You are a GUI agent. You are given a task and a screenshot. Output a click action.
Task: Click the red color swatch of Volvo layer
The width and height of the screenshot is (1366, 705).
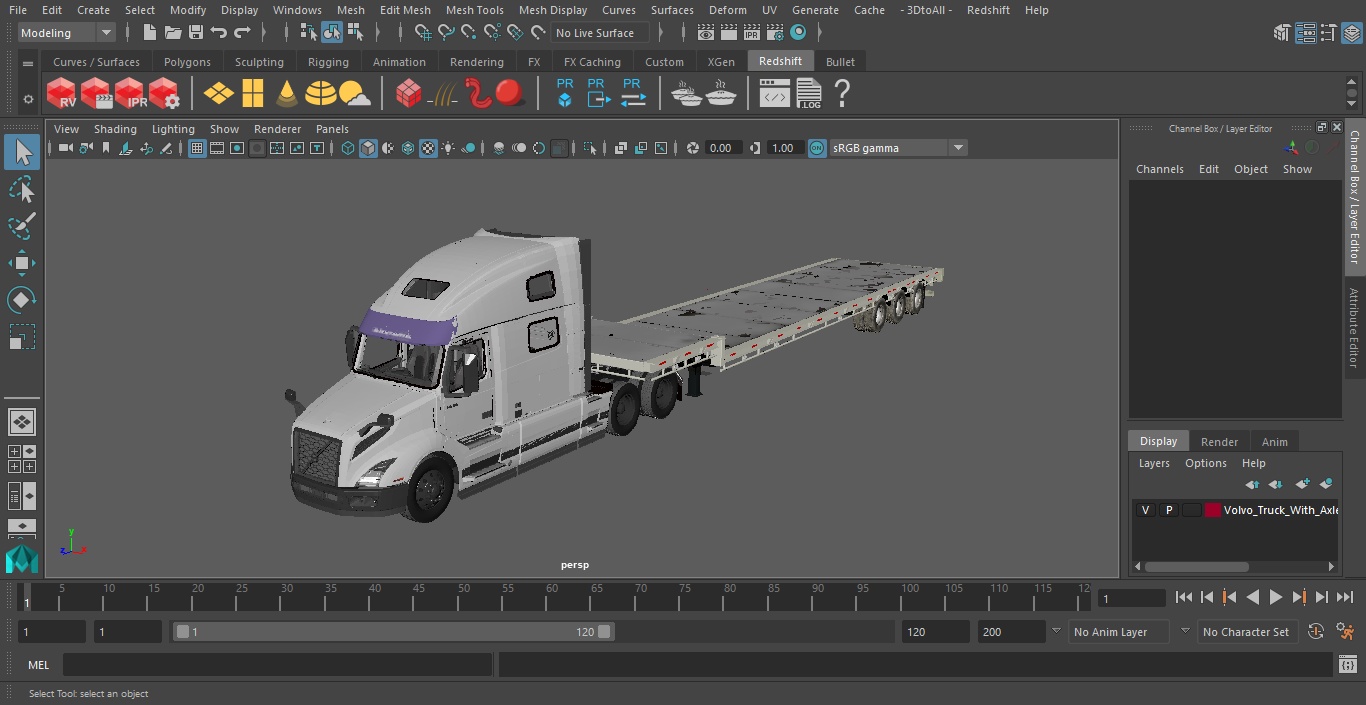[x=1213, y=510]
